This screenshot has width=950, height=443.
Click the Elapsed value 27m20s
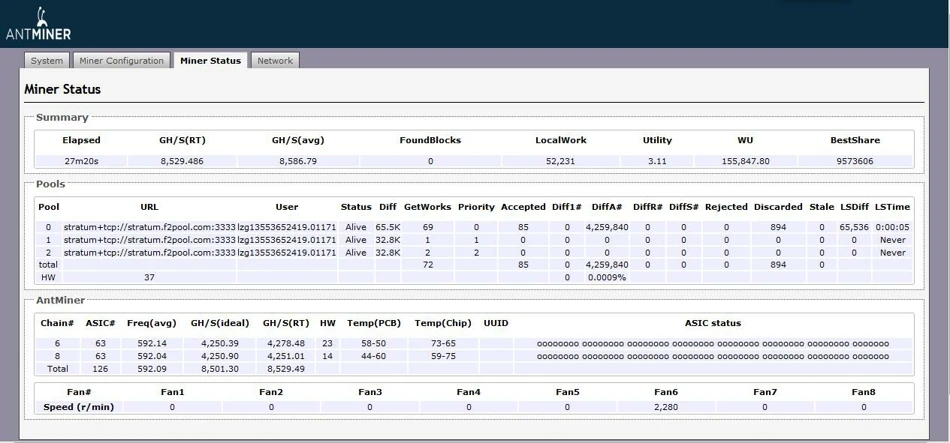point(81,161)
